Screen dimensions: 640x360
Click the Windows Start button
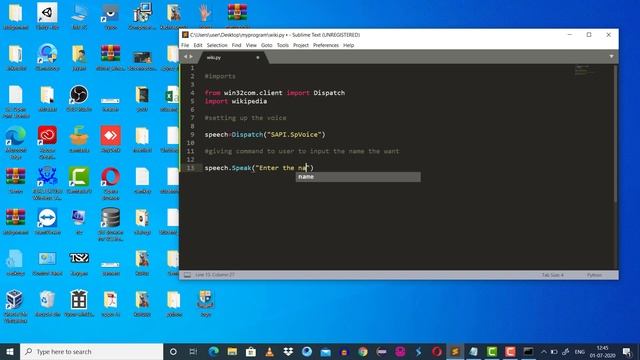click(x=10, y=351)
